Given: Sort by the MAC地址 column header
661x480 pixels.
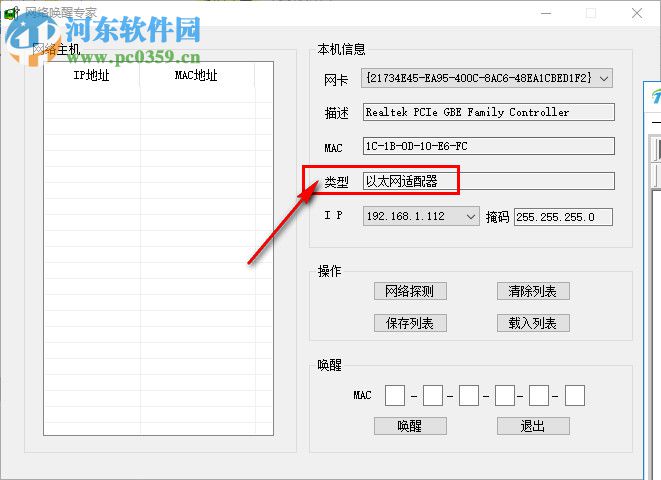Looking at the screenshot, I should pos(197,75).
